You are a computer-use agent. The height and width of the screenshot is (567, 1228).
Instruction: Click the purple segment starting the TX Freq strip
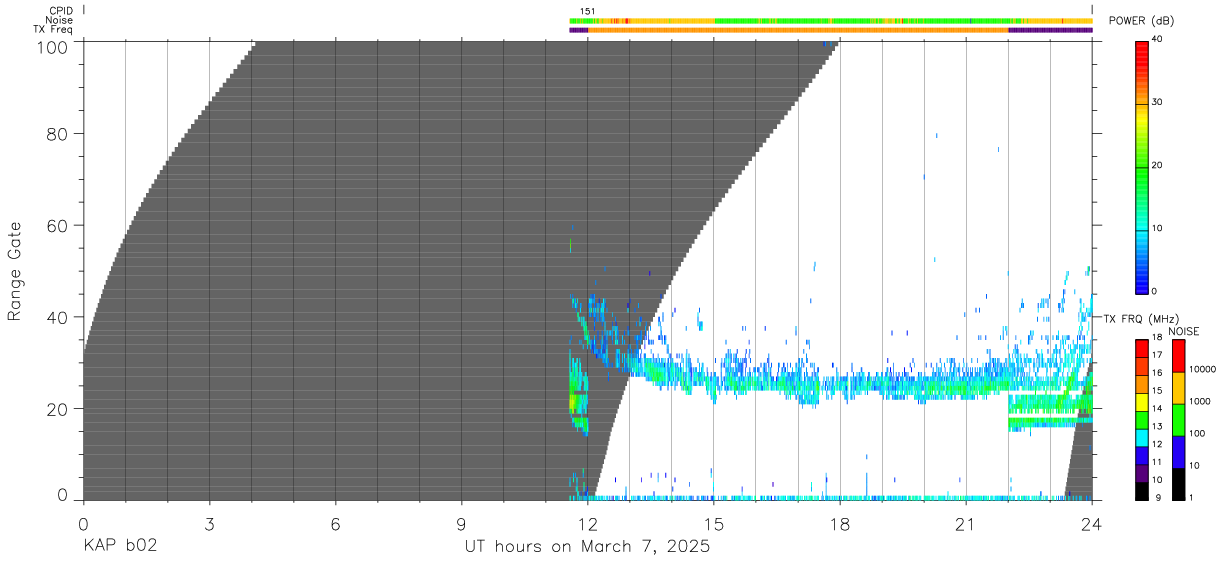tap(578, 30)
